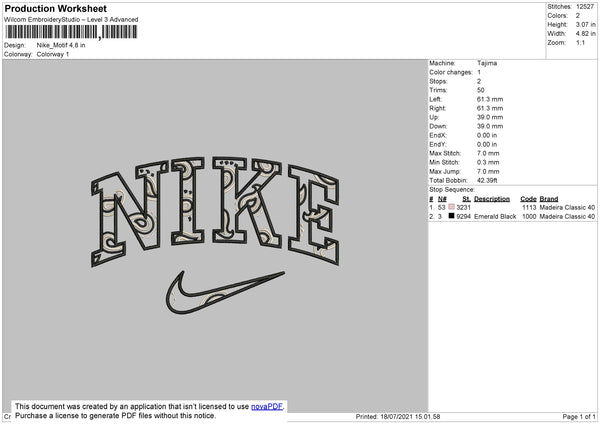
Task: Click the Emerald Black thread color swatch
Action: coord(452,216)
